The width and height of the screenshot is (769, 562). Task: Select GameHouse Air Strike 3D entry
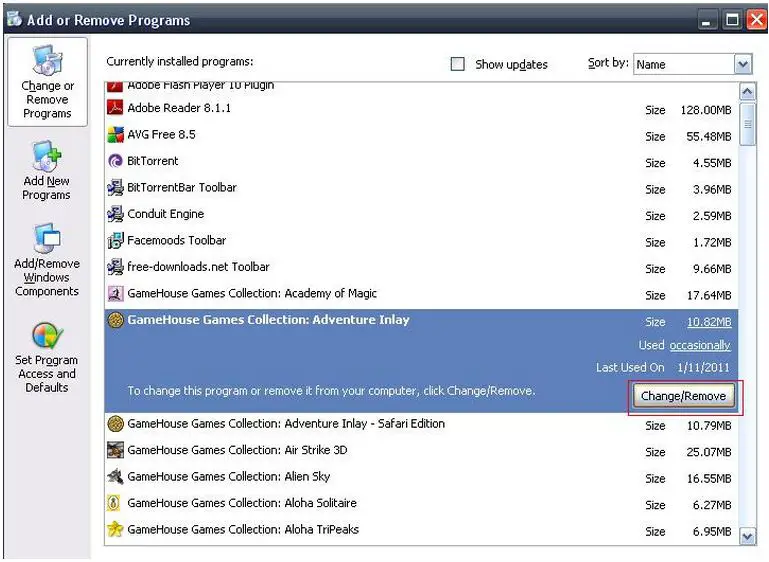tap(421, 450)
